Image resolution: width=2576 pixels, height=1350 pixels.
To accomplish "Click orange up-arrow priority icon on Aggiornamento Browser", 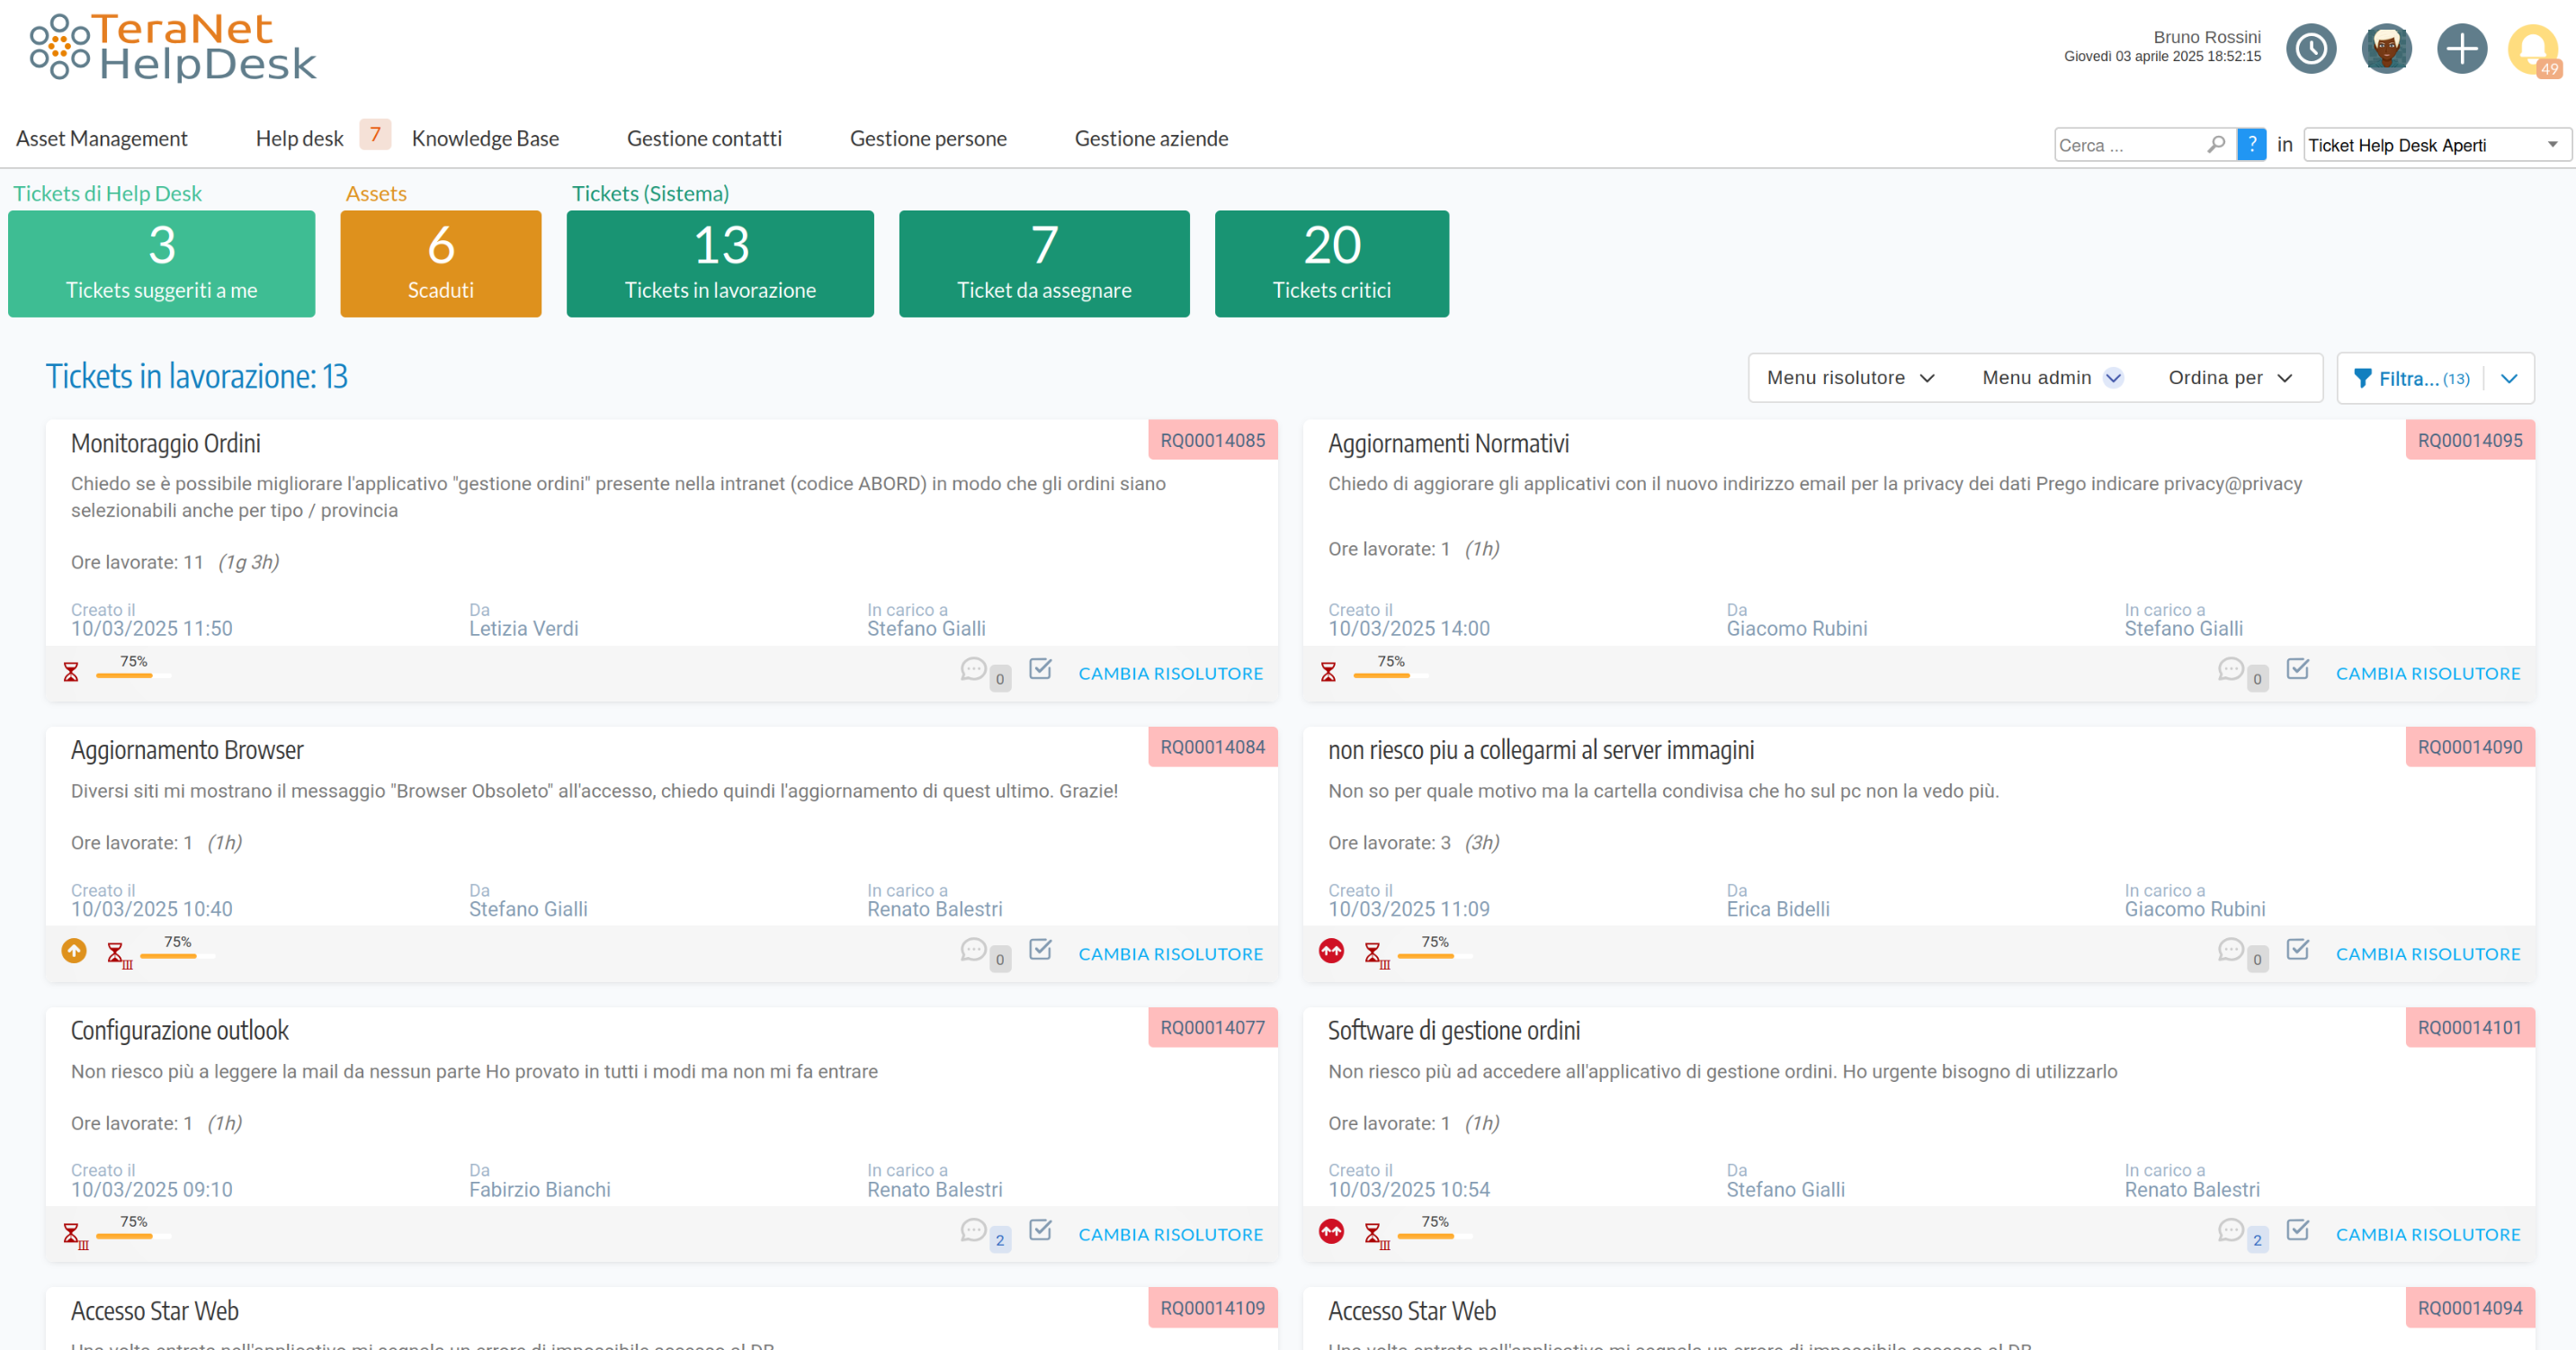I will click(74, 951).
